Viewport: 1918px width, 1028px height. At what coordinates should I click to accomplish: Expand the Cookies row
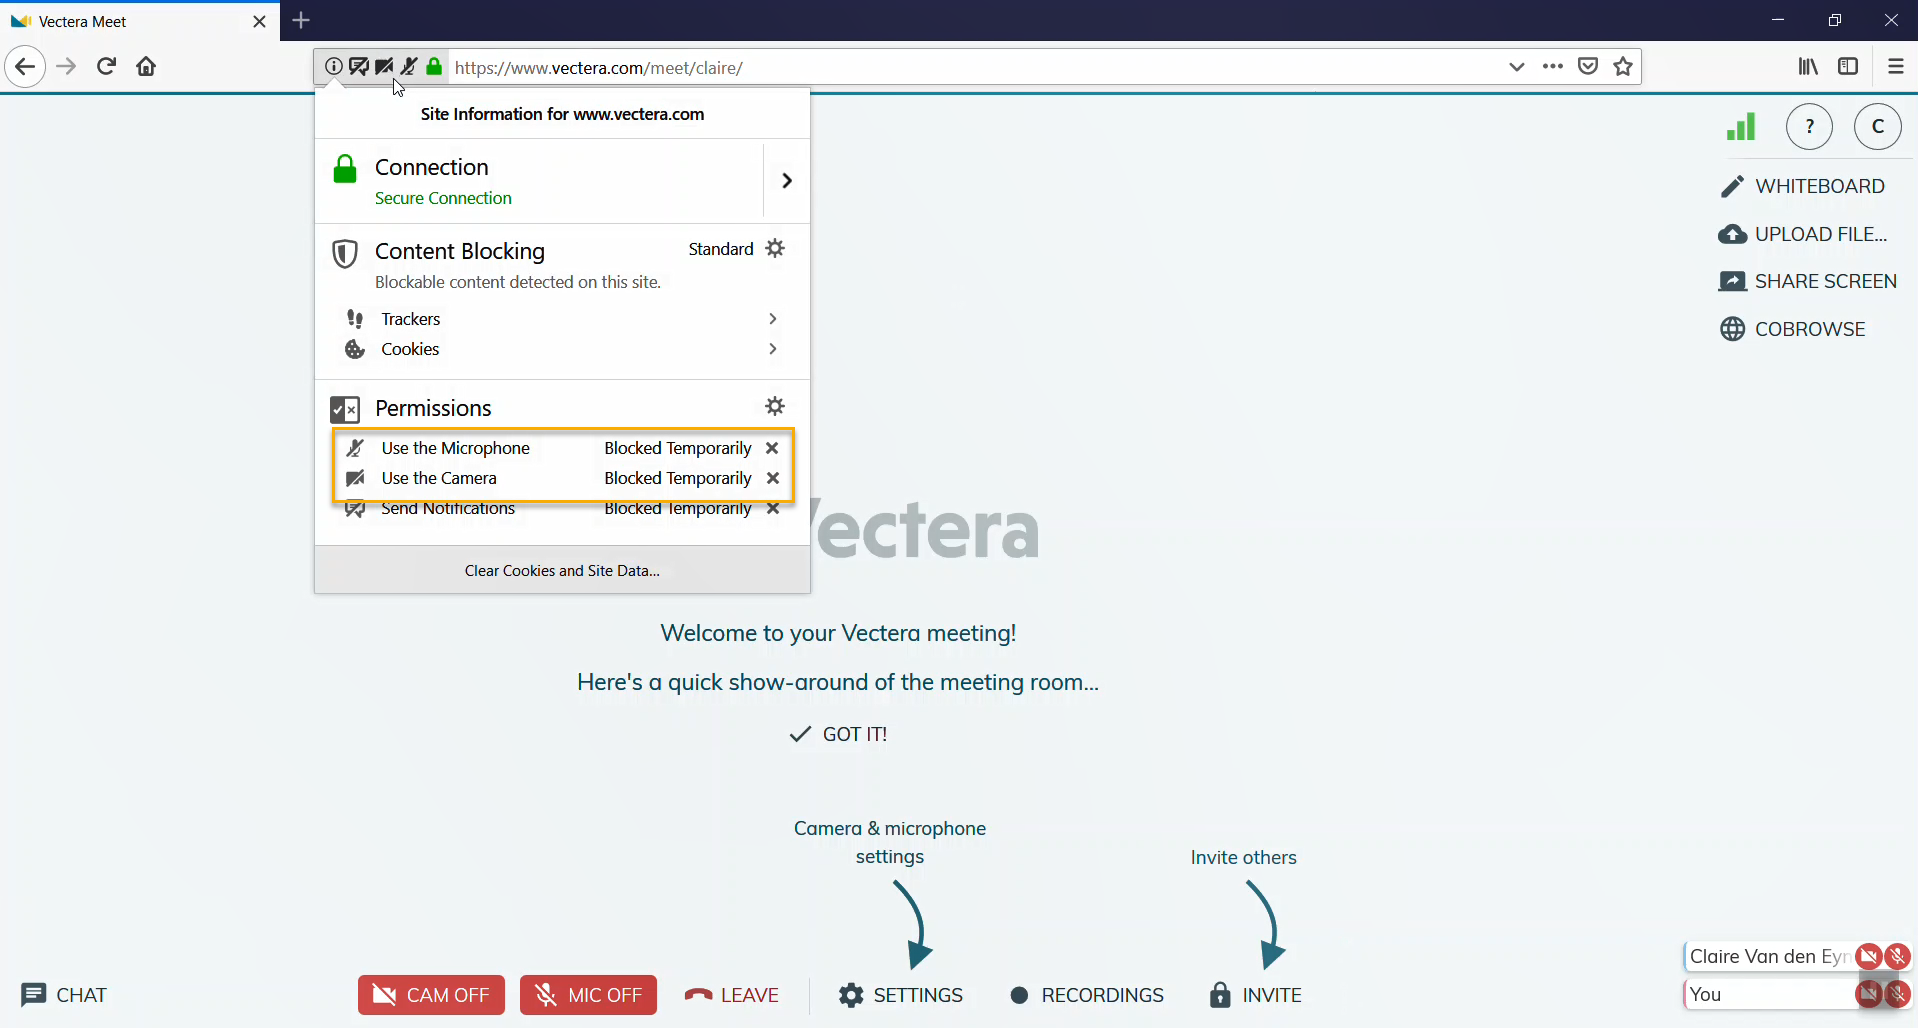tap(562, 349)
